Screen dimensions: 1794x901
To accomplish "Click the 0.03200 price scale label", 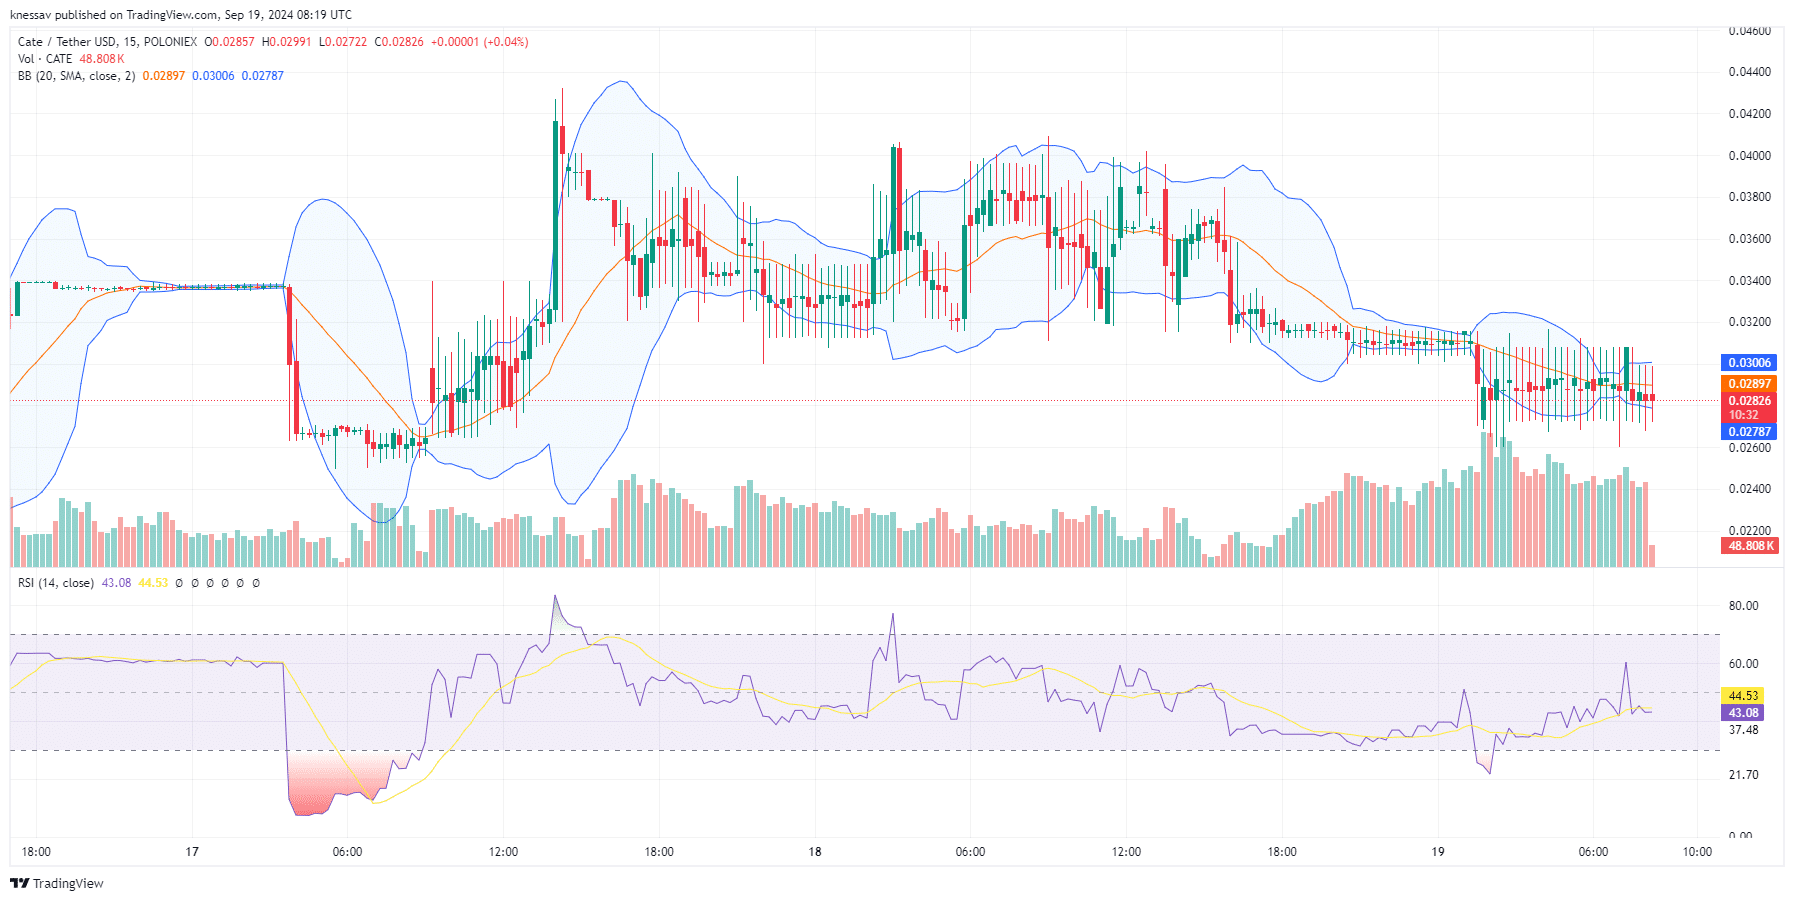I will [1749, 322].
